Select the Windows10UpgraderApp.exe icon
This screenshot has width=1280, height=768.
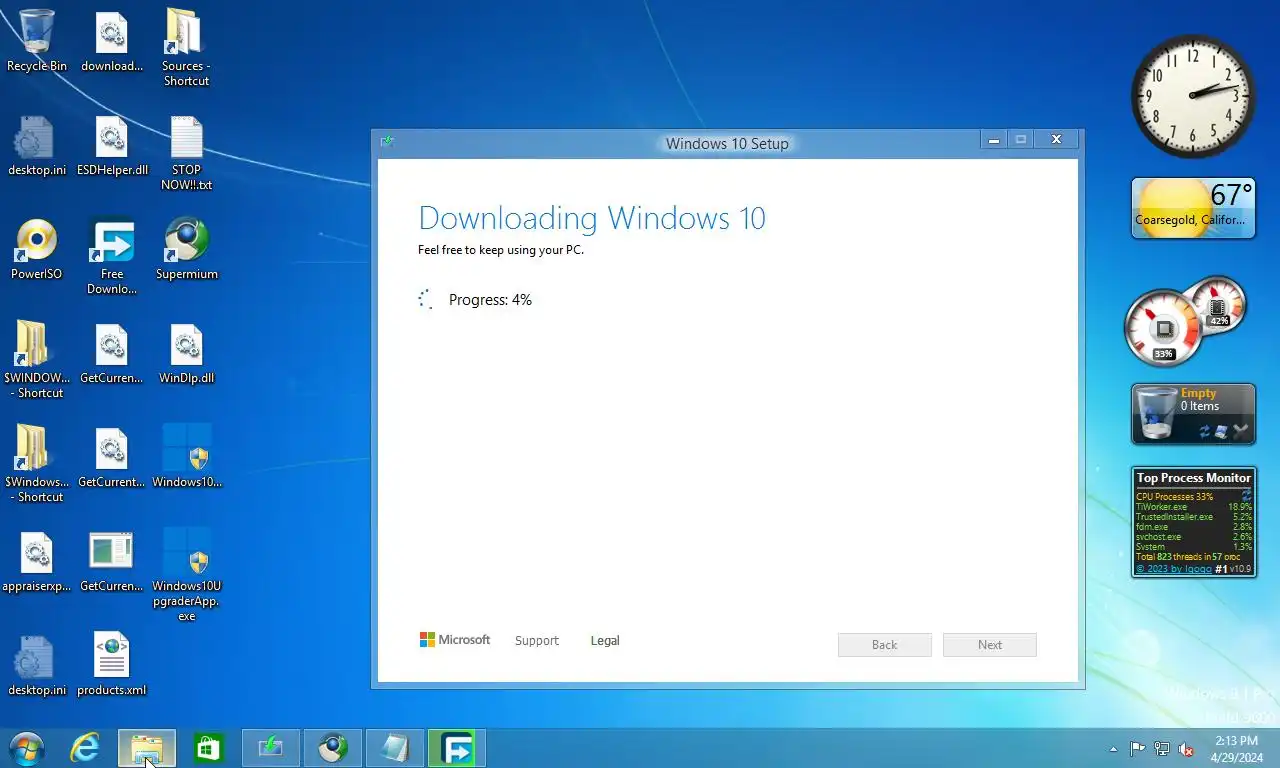point(186,575)
